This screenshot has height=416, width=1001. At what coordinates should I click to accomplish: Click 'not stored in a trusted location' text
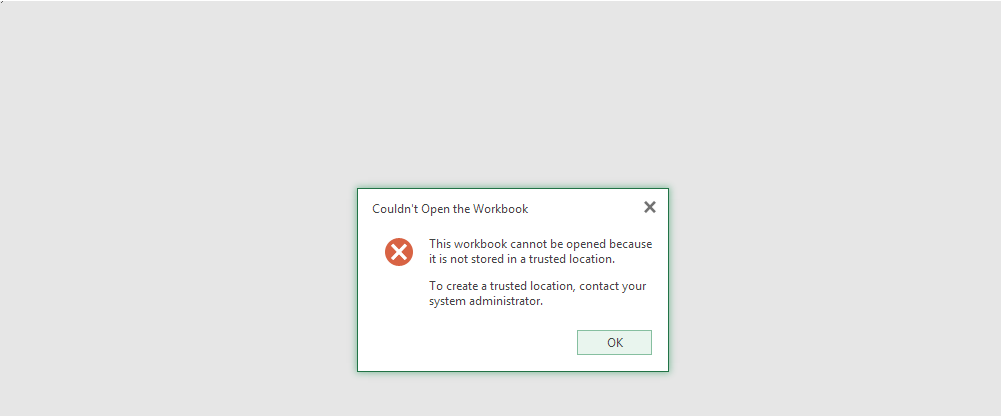click(528, 260)
